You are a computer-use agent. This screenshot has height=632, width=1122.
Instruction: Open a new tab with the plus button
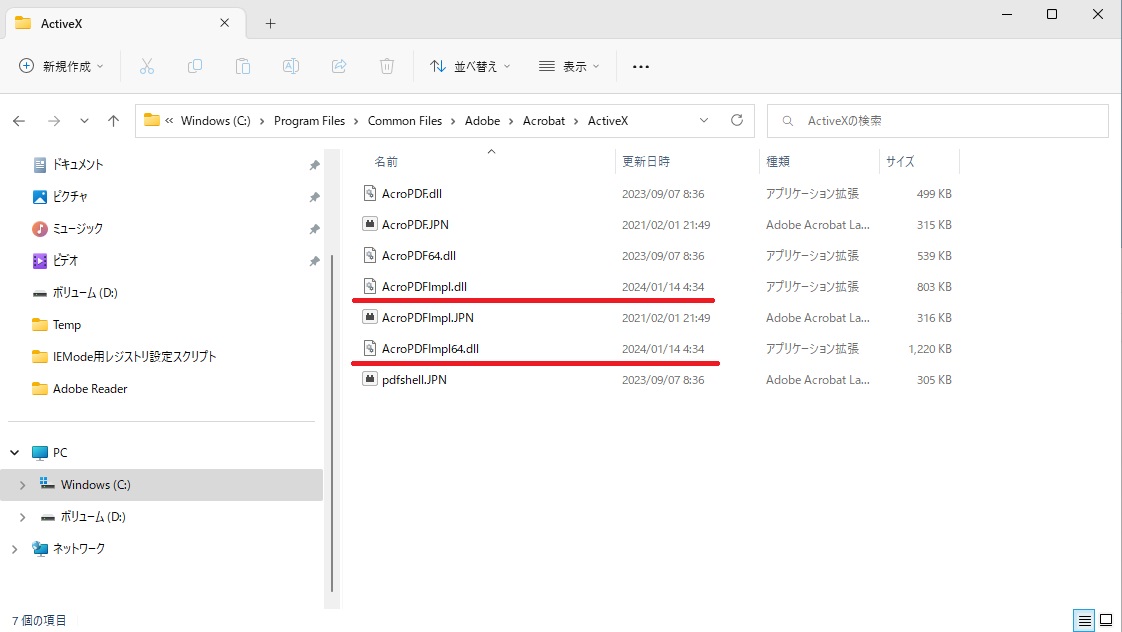[269, 23]
